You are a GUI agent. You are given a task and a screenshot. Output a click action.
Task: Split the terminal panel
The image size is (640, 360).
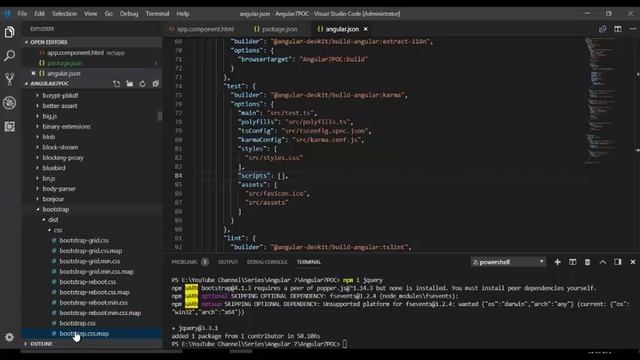(x=573, y=262)
